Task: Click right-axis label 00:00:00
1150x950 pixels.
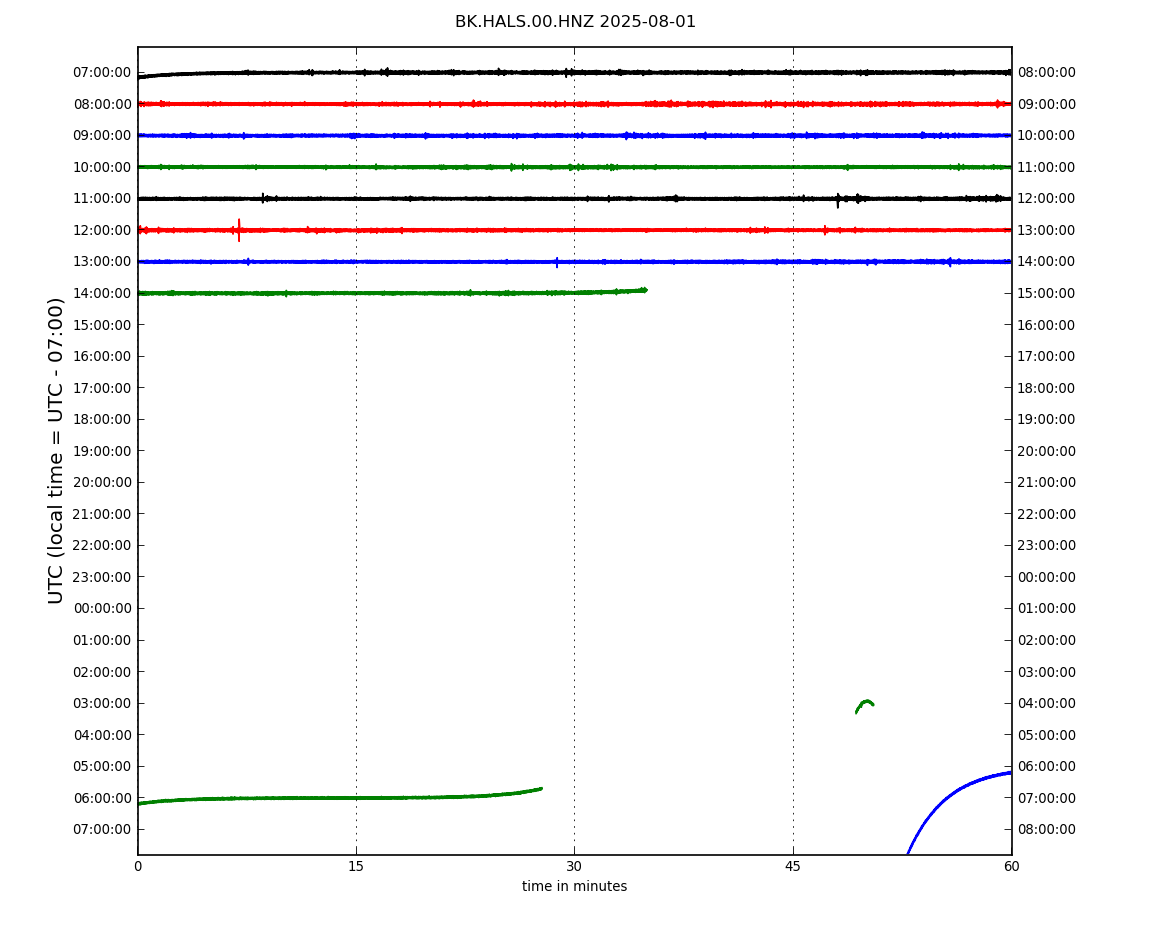Action: tap(1047, 577)
